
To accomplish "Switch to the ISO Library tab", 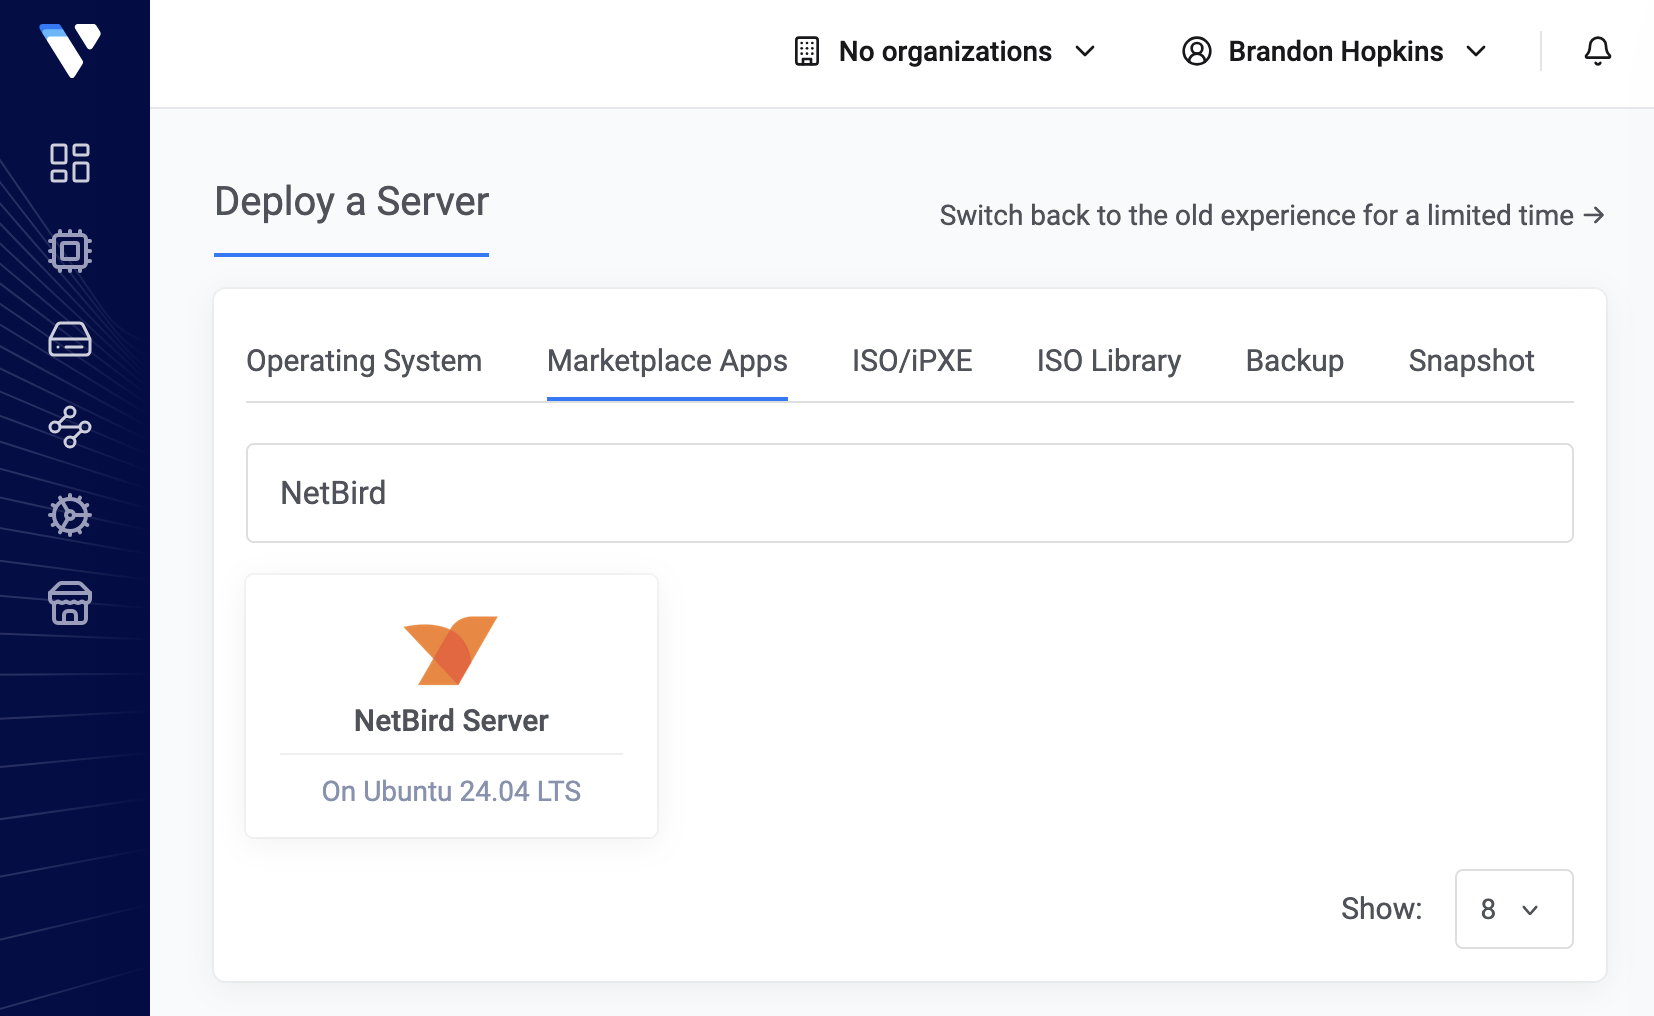I will click(1109, 361).
